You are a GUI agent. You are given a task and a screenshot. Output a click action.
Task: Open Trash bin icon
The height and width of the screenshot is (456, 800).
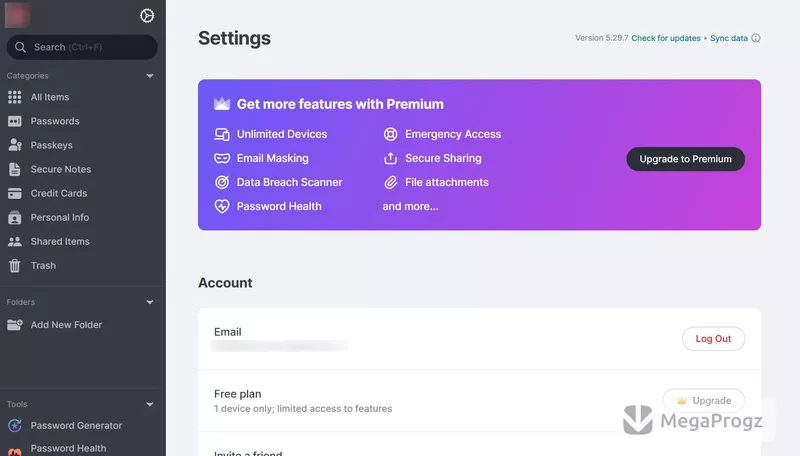click(15, 266)
